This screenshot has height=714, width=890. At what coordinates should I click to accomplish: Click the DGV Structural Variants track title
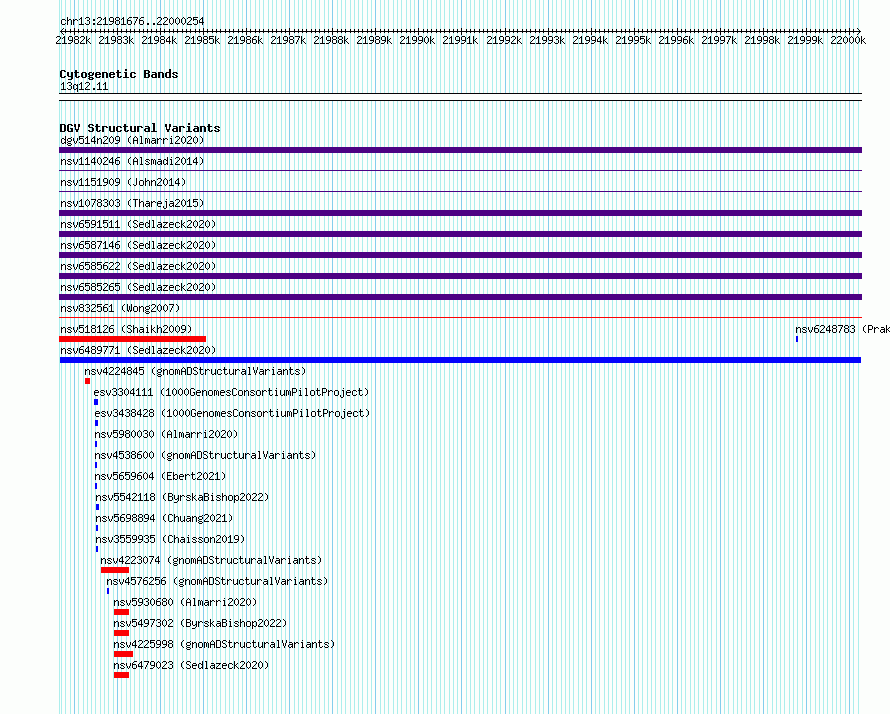[140, 128]
